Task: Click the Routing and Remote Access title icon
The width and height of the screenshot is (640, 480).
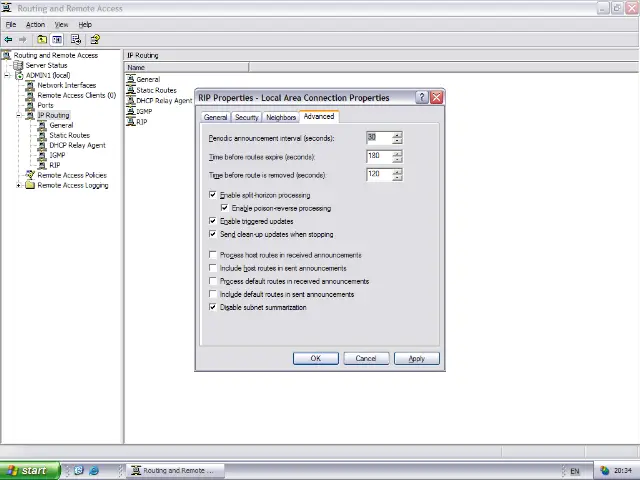Action: [7, 8]
